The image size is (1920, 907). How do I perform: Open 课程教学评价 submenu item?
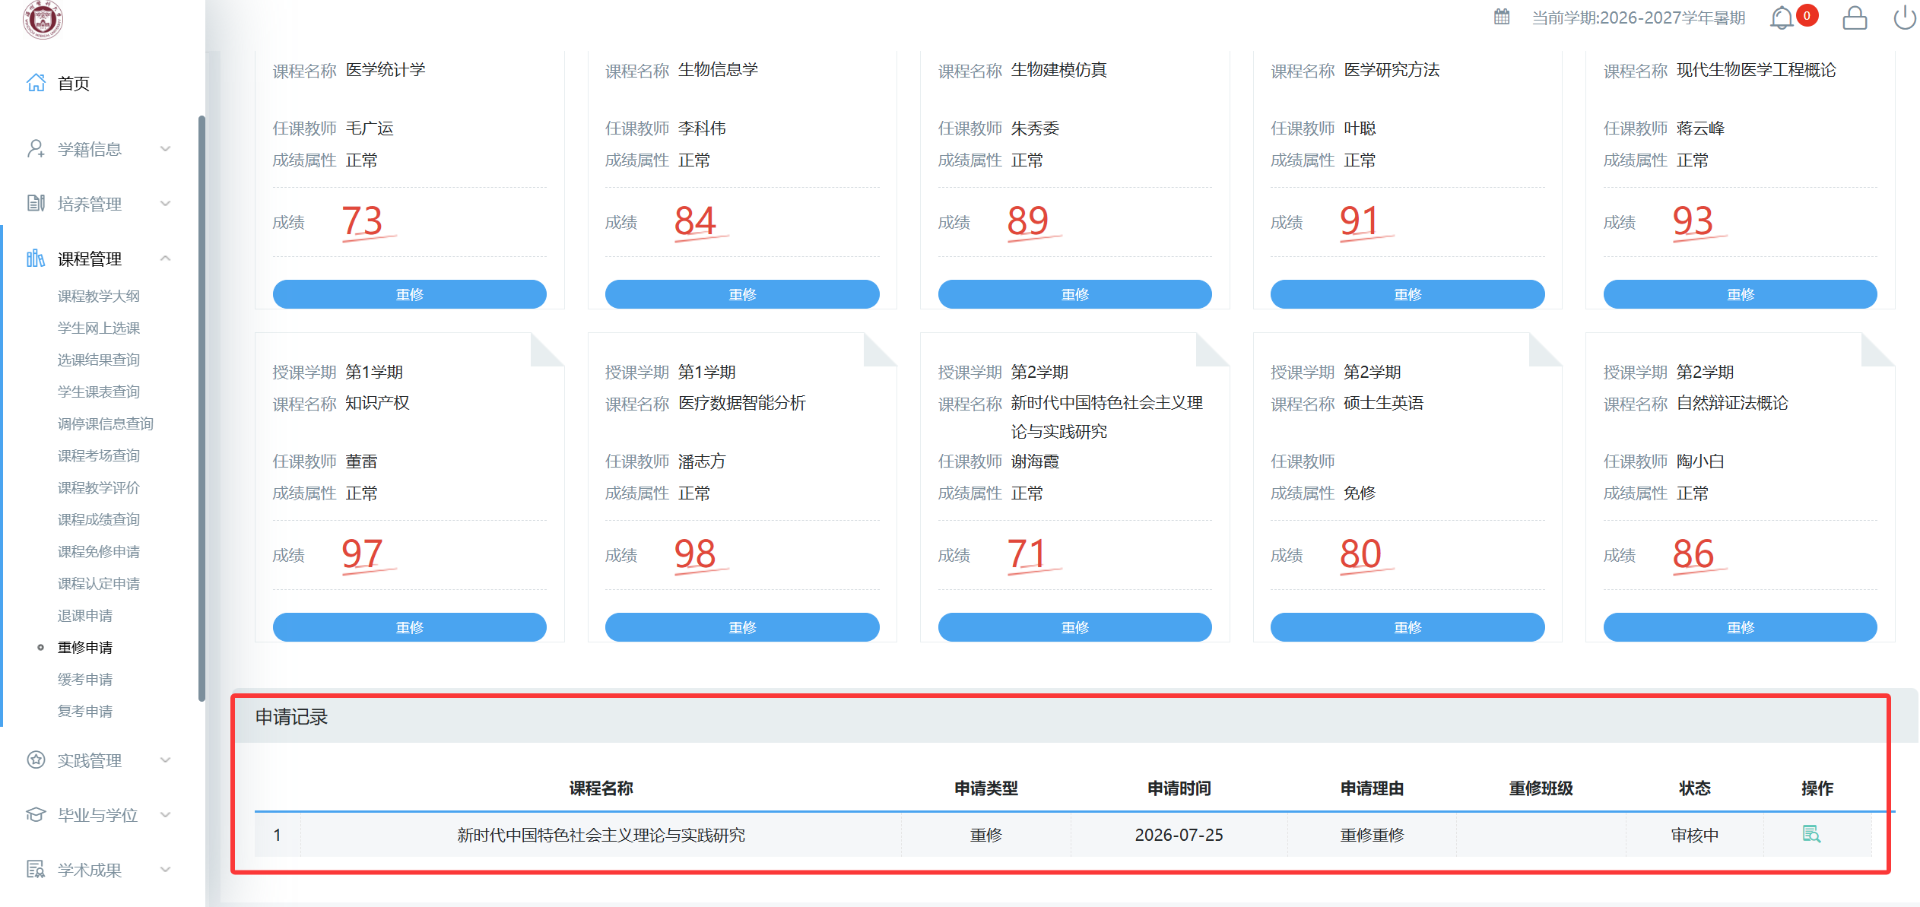click(x=99, y=488)
